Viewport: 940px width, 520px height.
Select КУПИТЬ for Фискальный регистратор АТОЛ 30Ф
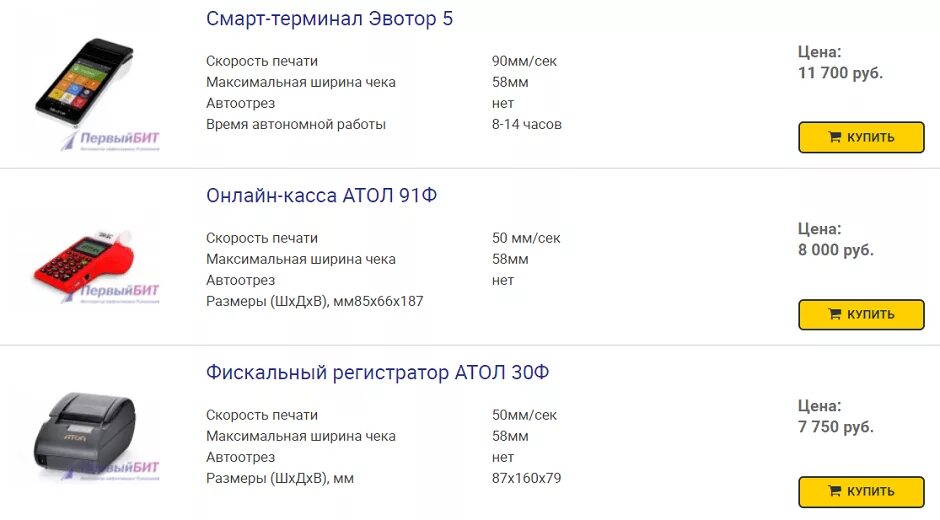coord(861,492)
